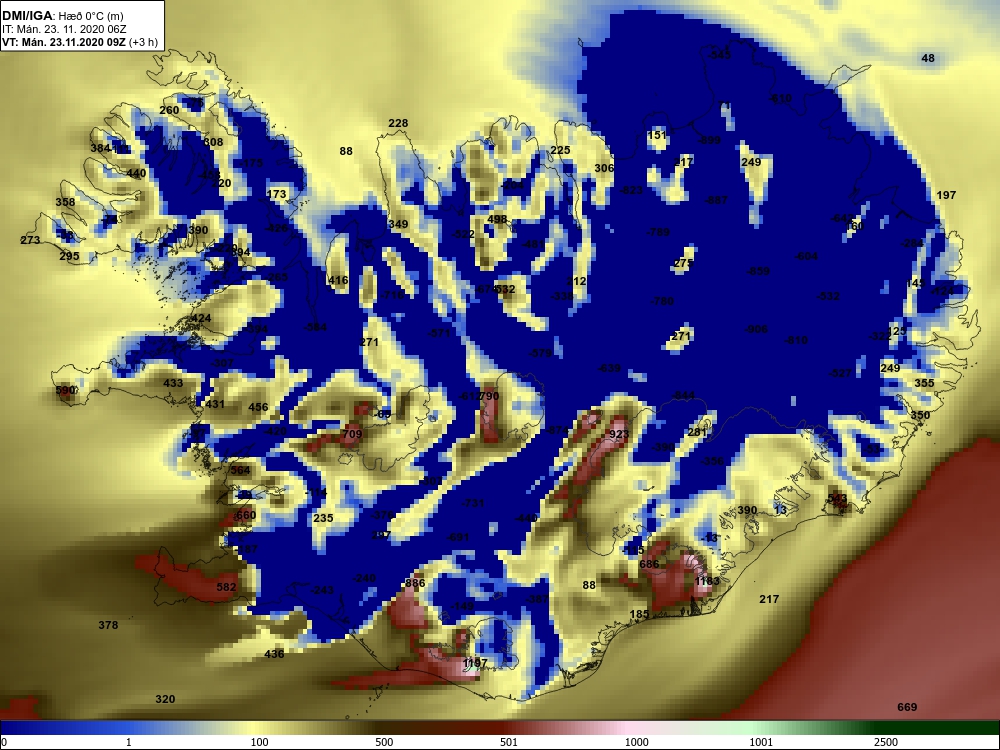
Task: Click the map value 275
Action: coord(683,263)
